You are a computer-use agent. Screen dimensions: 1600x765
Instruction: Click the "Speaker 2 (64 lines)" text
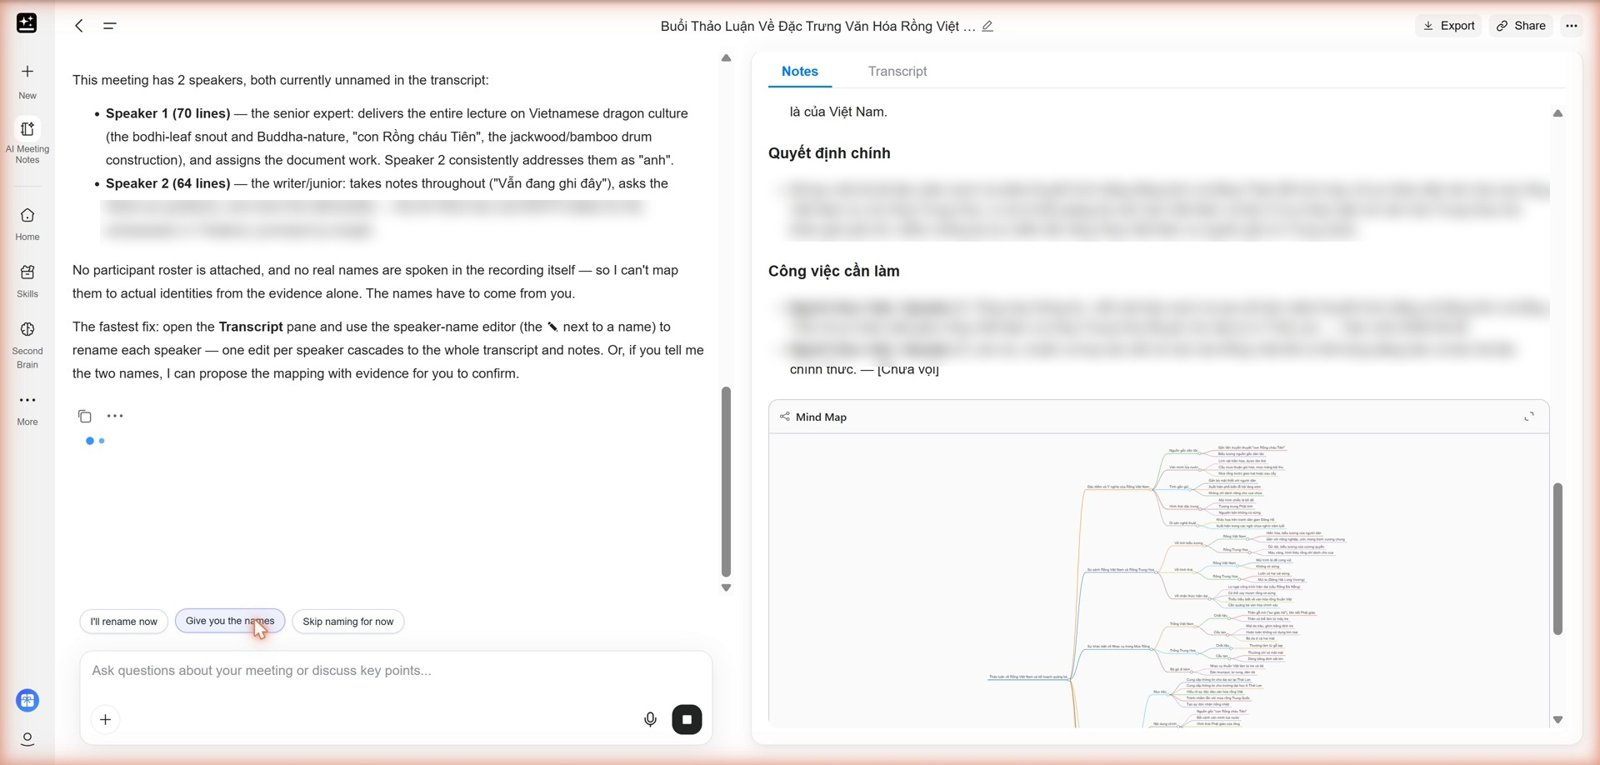click(168, 183)
